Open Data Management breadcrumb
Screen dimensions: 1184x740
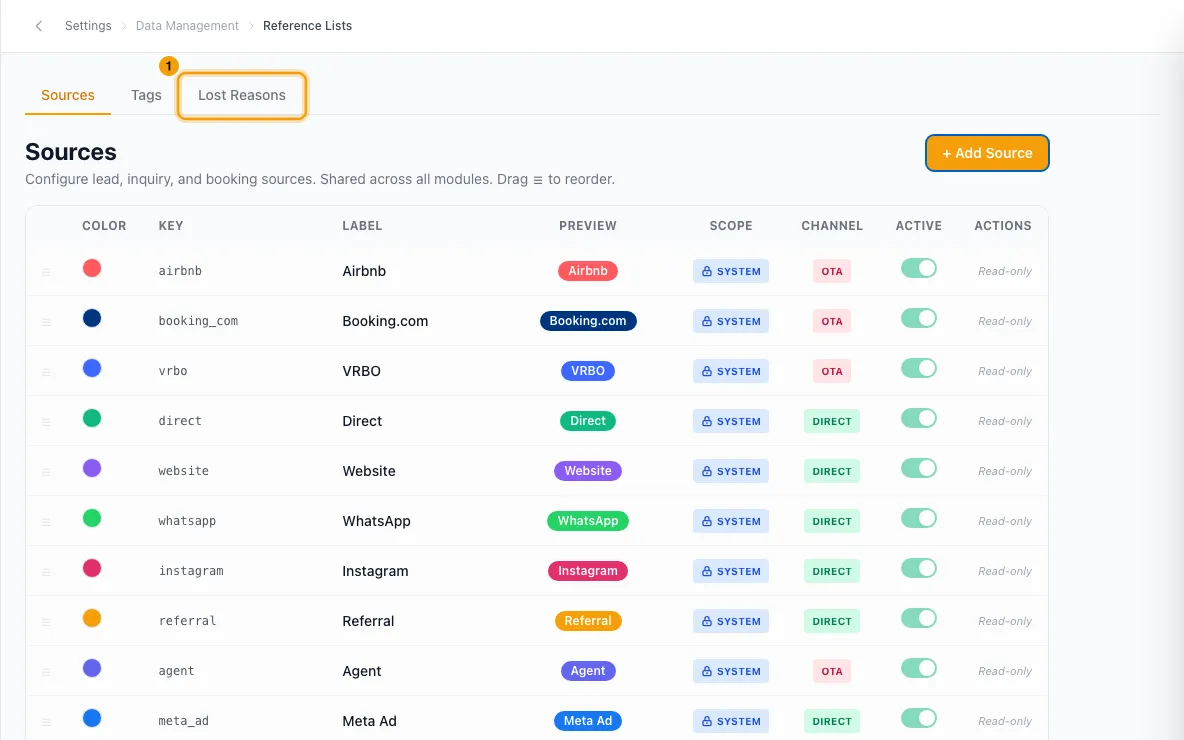pos(187,26)
